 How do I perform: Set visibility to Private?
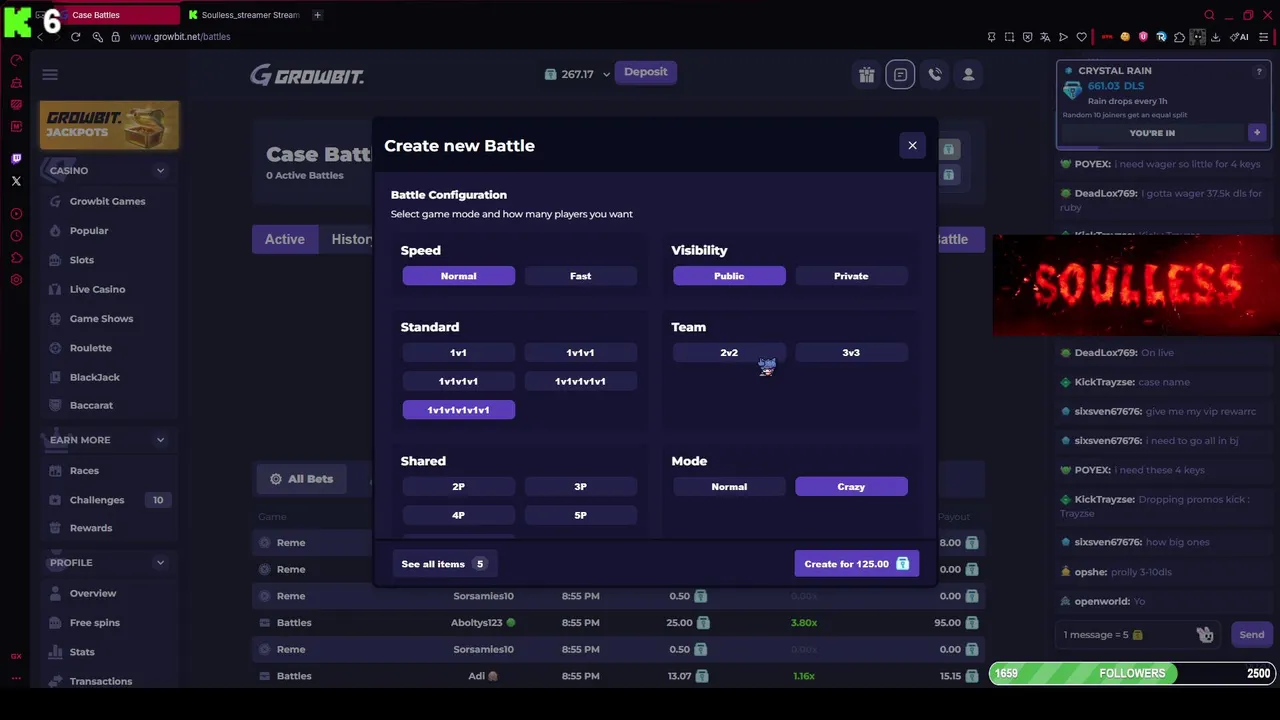click(x=851, y=276)
